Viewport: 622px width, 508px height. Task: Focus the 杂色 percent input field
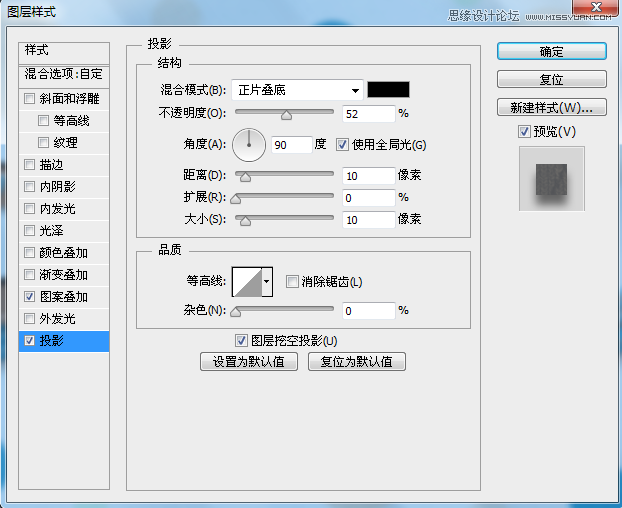click(x=369, y=311)
